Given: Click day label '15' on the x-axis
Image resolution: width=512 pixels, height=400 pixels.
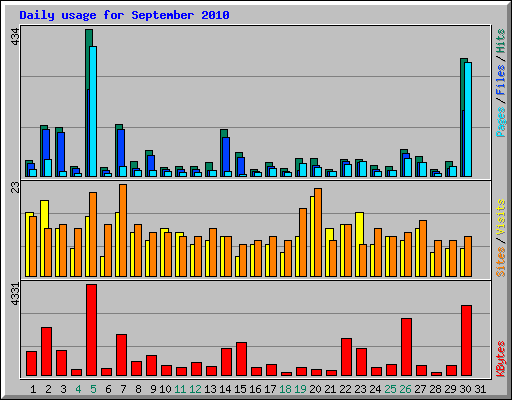Looking at the screenshot, I should tap(240, 389).
